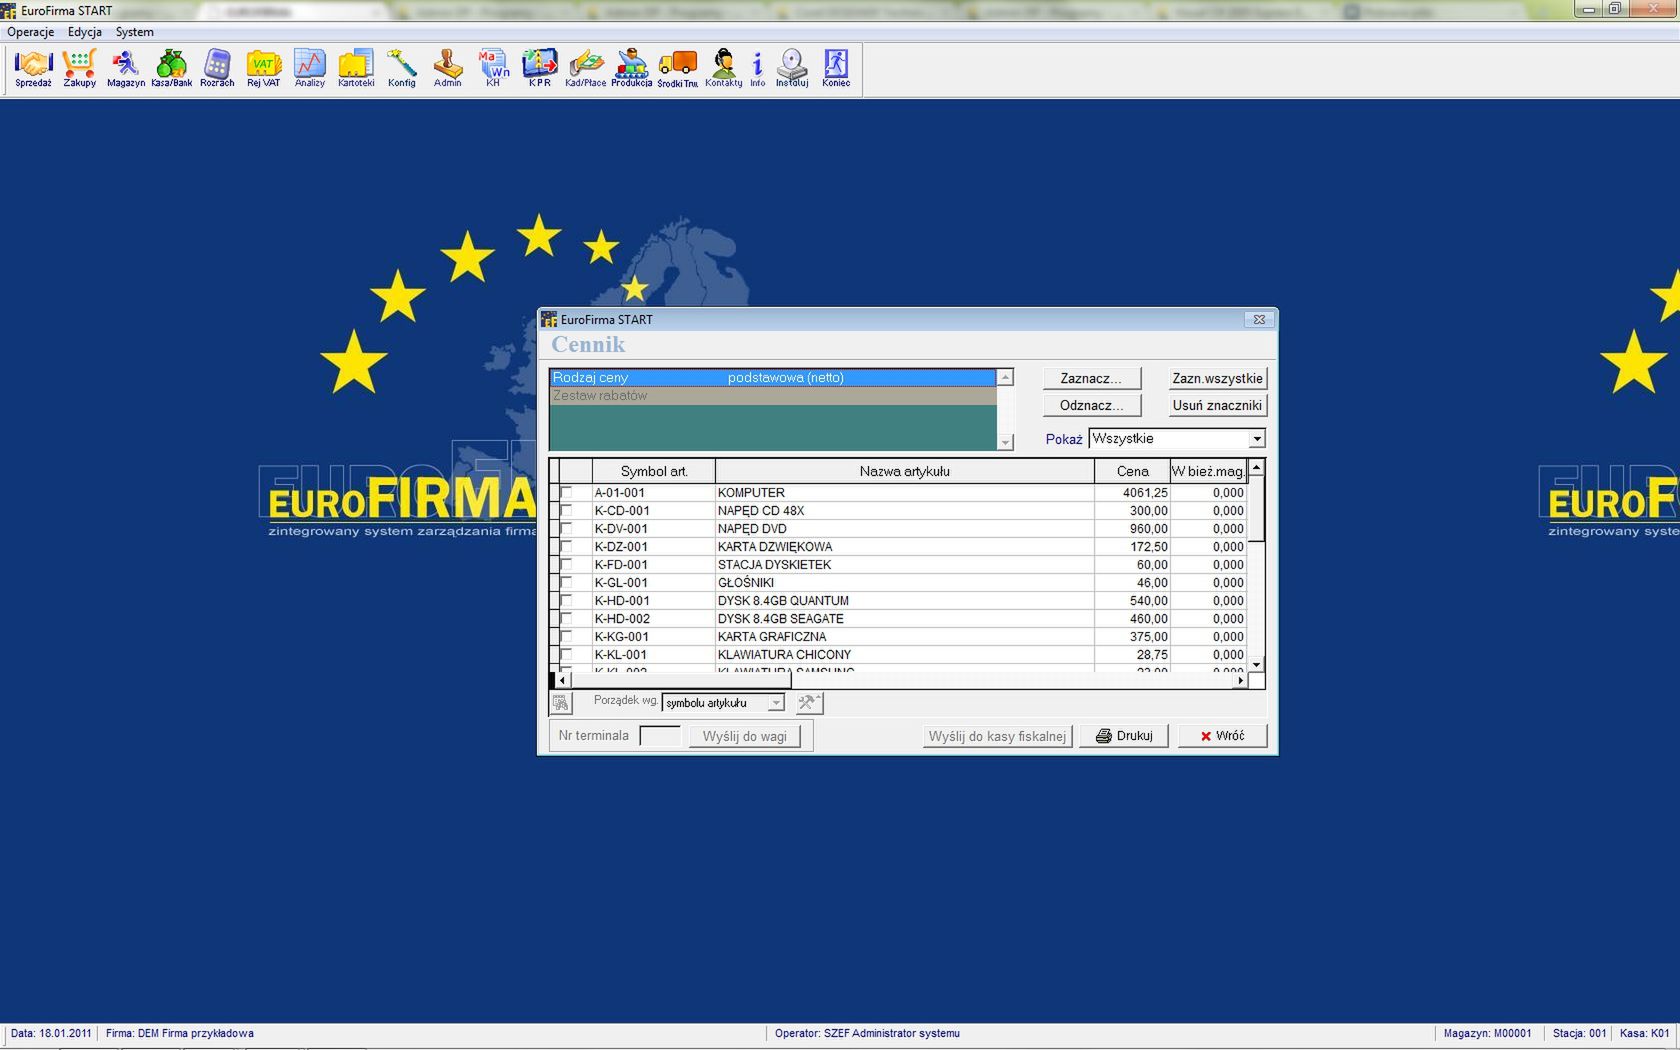The height and width of the screenshot is (1050, 1680).
Task: Open the Sprzedaż module icon
Action: point(33,68)
